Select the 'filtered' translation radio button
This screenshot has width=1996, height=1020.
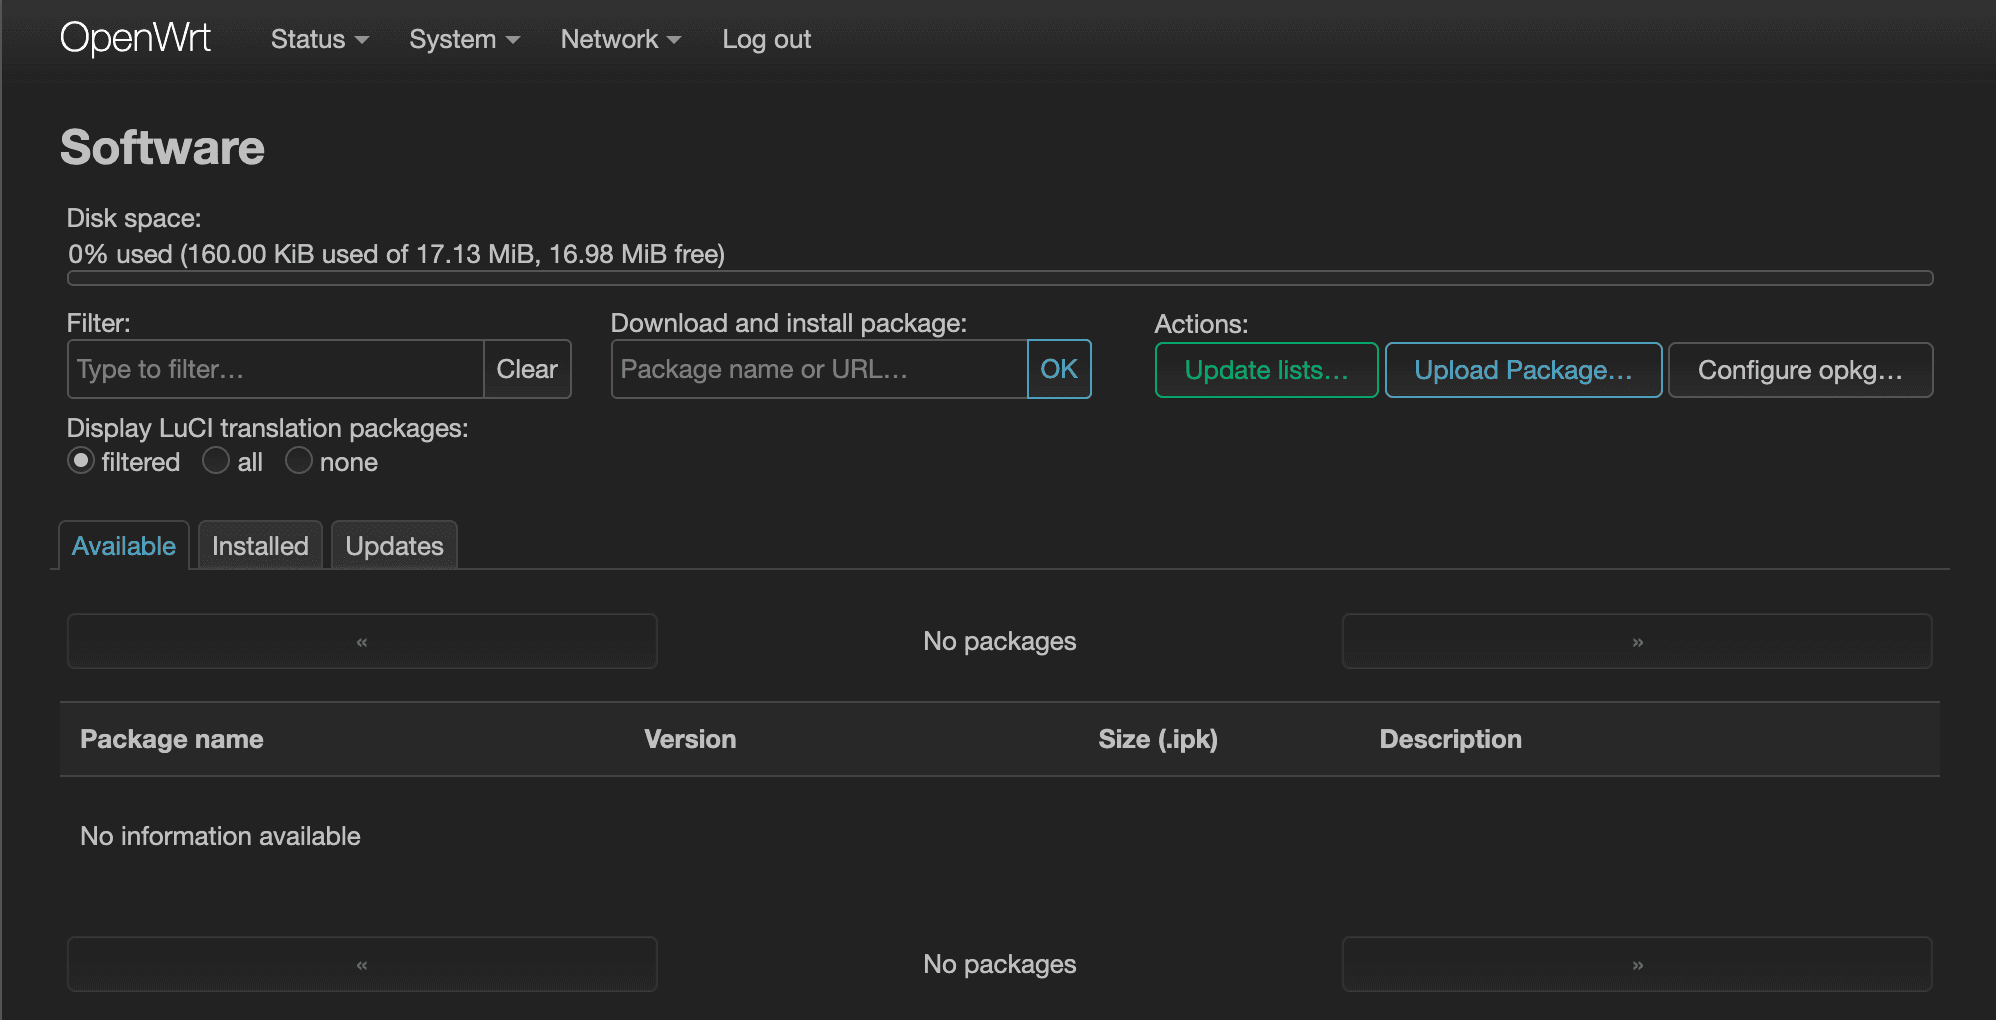tap(81, 461)
